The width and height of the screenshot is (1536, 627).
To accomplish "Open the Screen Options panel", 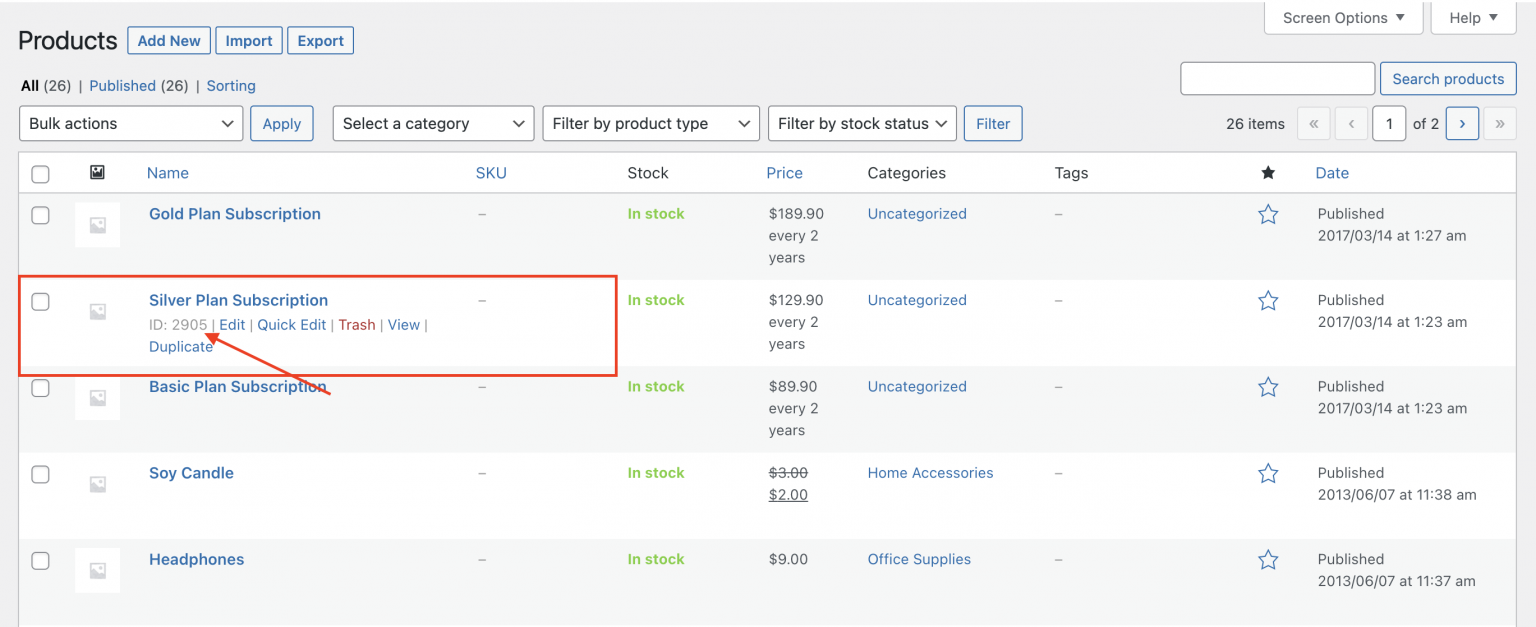I will point(1343,17).
